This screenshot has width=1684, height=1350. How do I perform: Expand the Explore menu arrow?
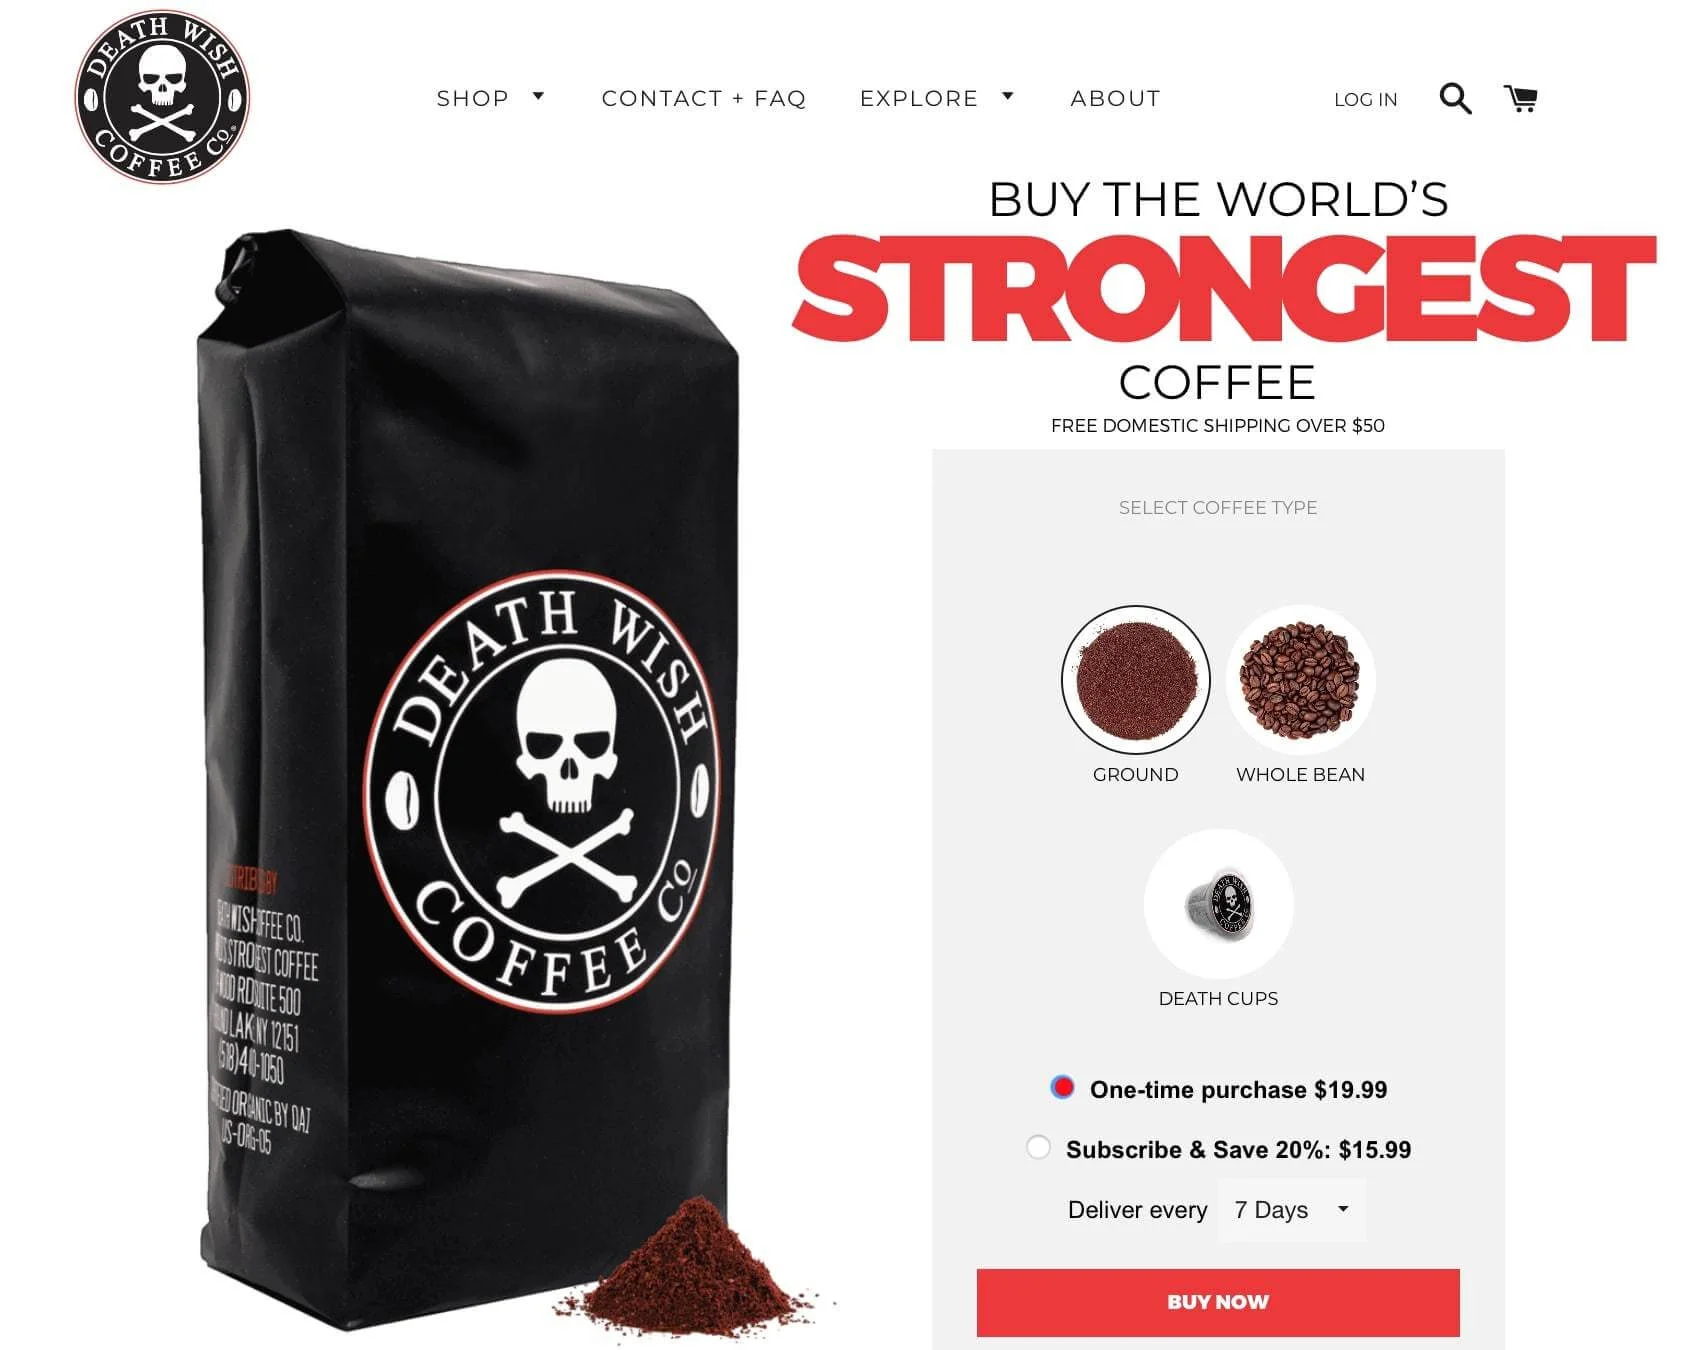(x=1008, y=96)
